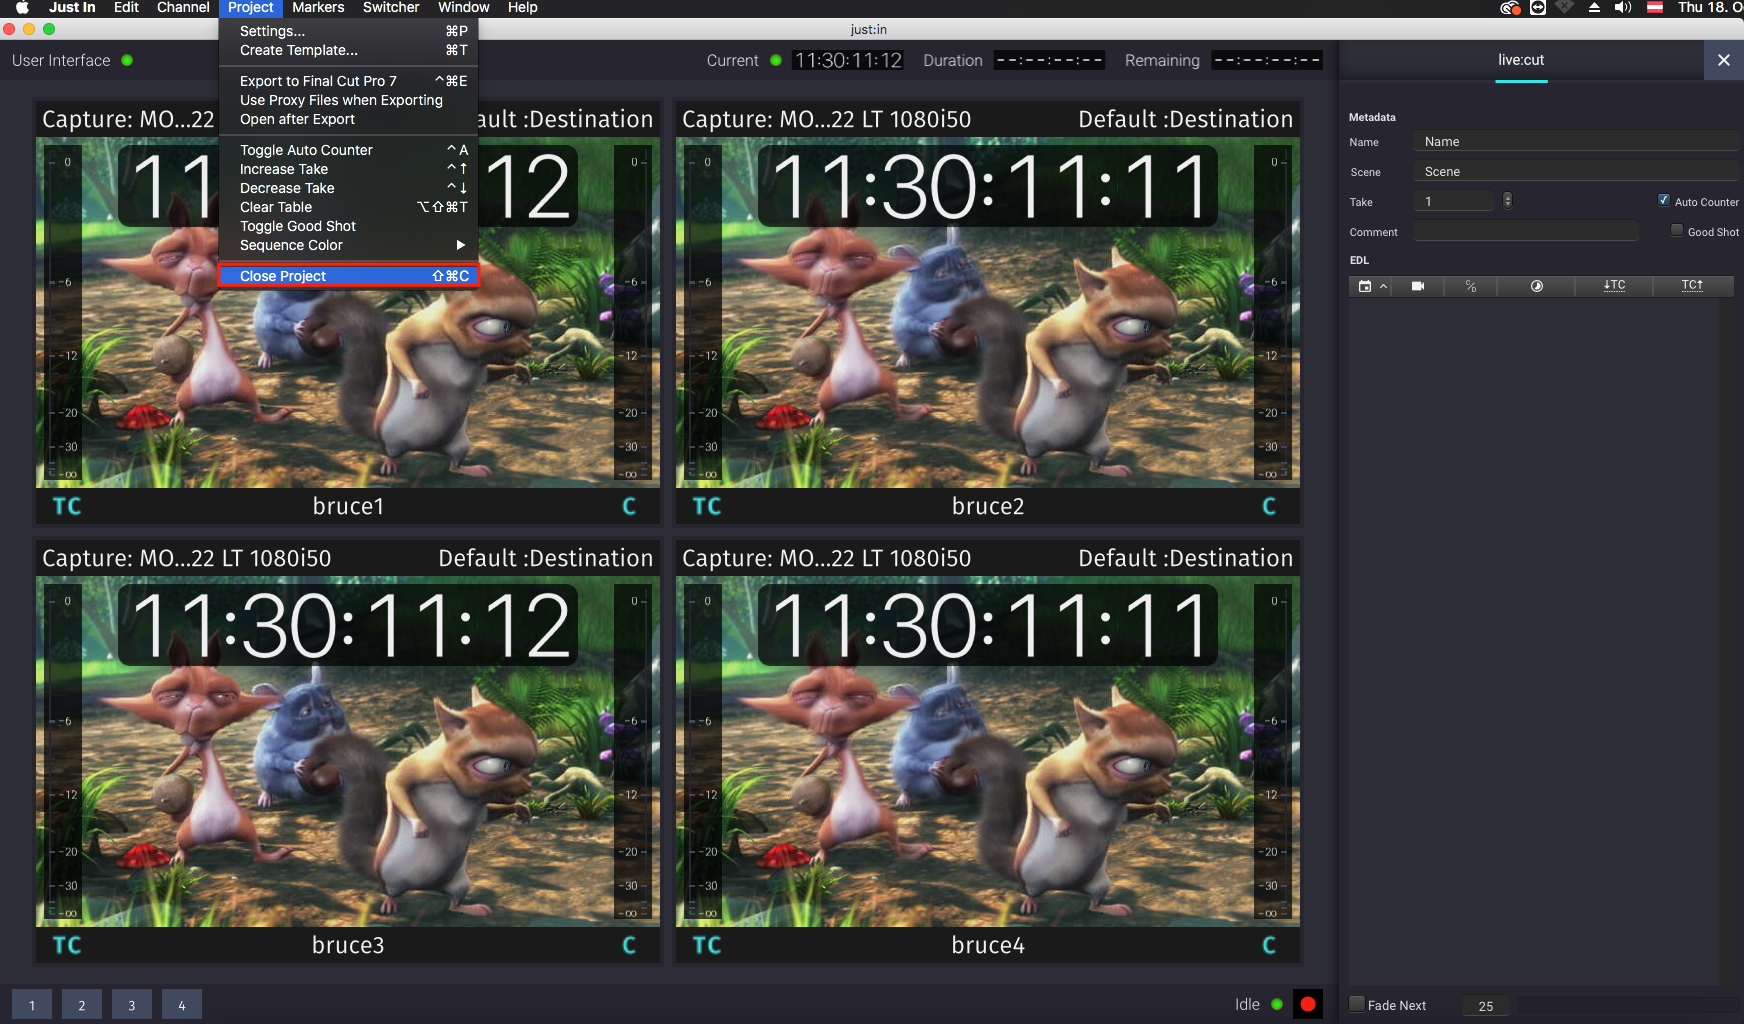The height and width of the screenshot is (1024, 1744).
Task: Click the EDL camera column icon
Action: point(1417,286)
